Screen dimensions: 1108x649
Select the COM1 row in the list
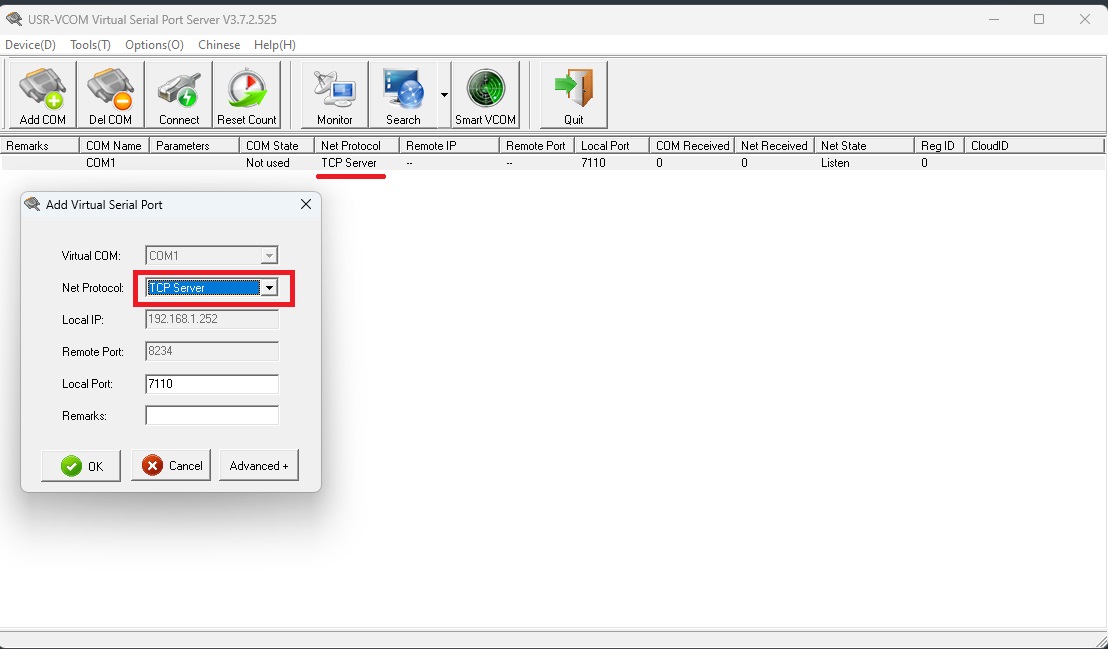(x=553, y=163)
